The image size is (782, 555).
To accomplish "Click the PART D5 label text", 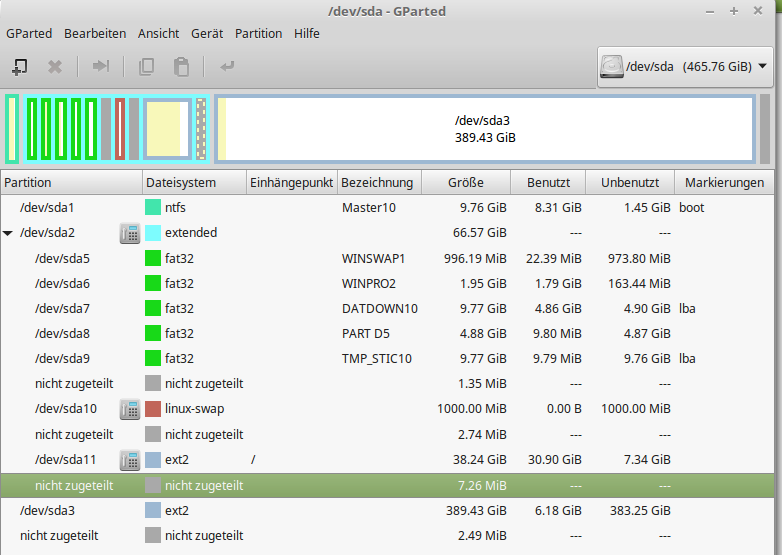I will [x=366, y=333].
